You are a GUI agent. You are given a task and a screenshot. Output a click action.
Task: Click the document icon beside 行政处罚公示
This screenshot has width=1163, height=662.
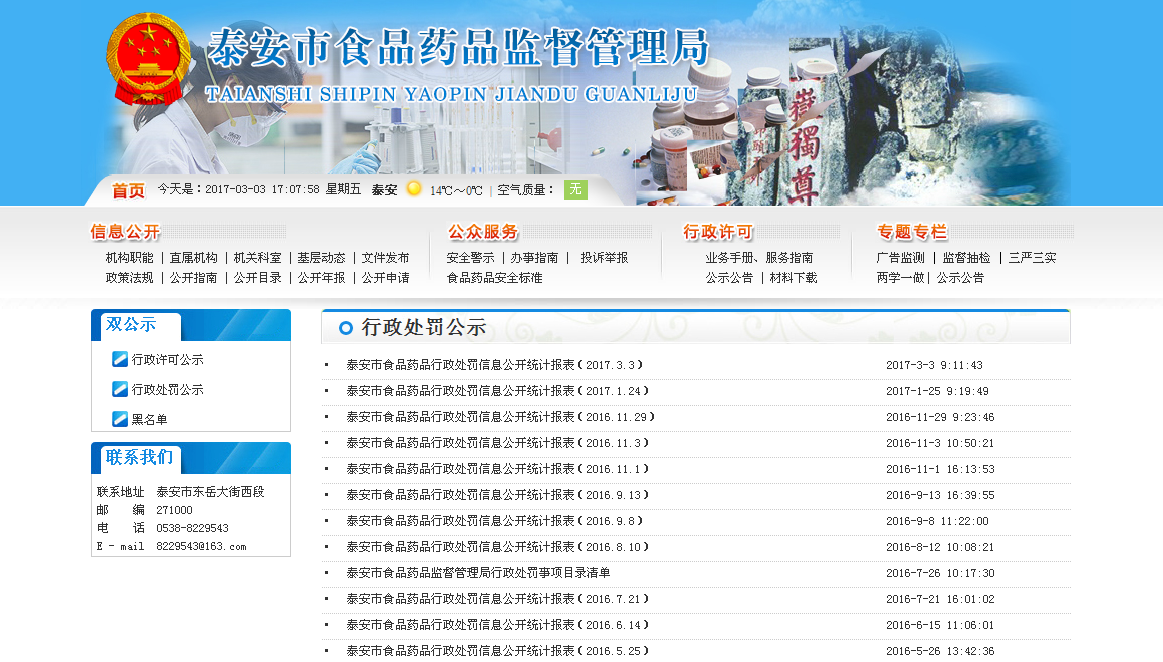point(119,390)
